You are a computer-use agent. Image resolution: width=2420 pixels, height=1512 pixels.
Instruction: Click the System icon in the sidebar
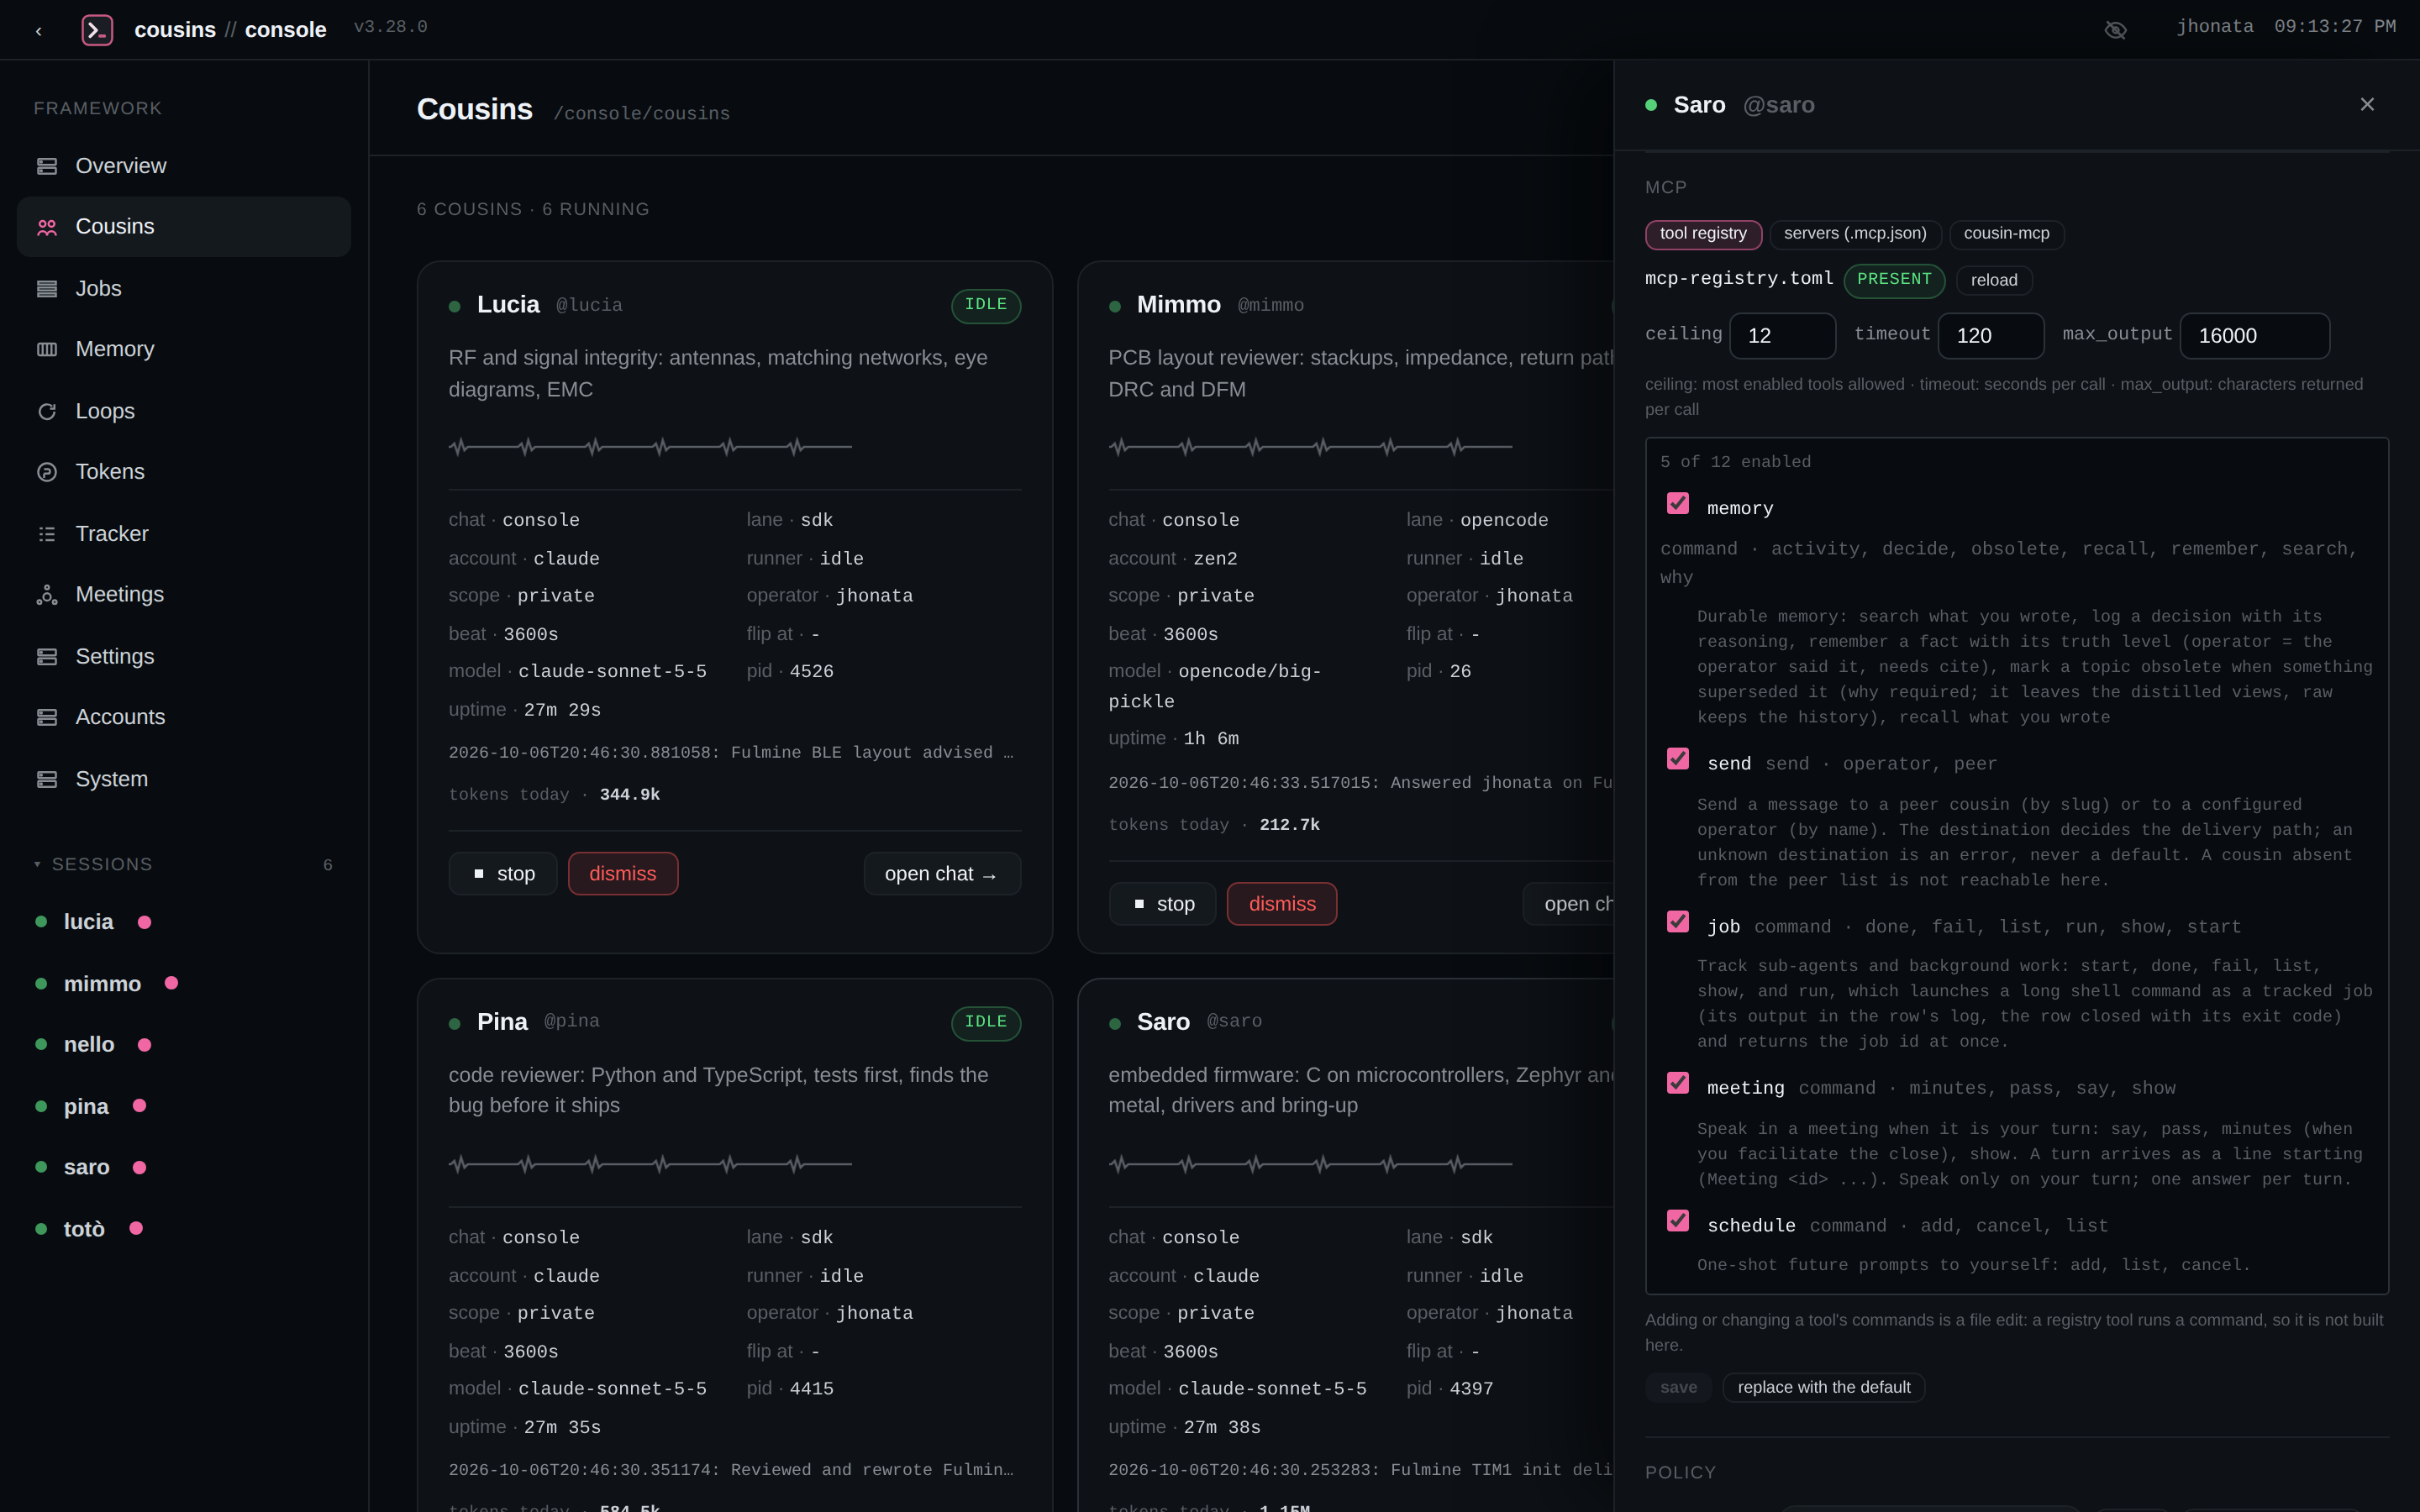tap(47, 779)
